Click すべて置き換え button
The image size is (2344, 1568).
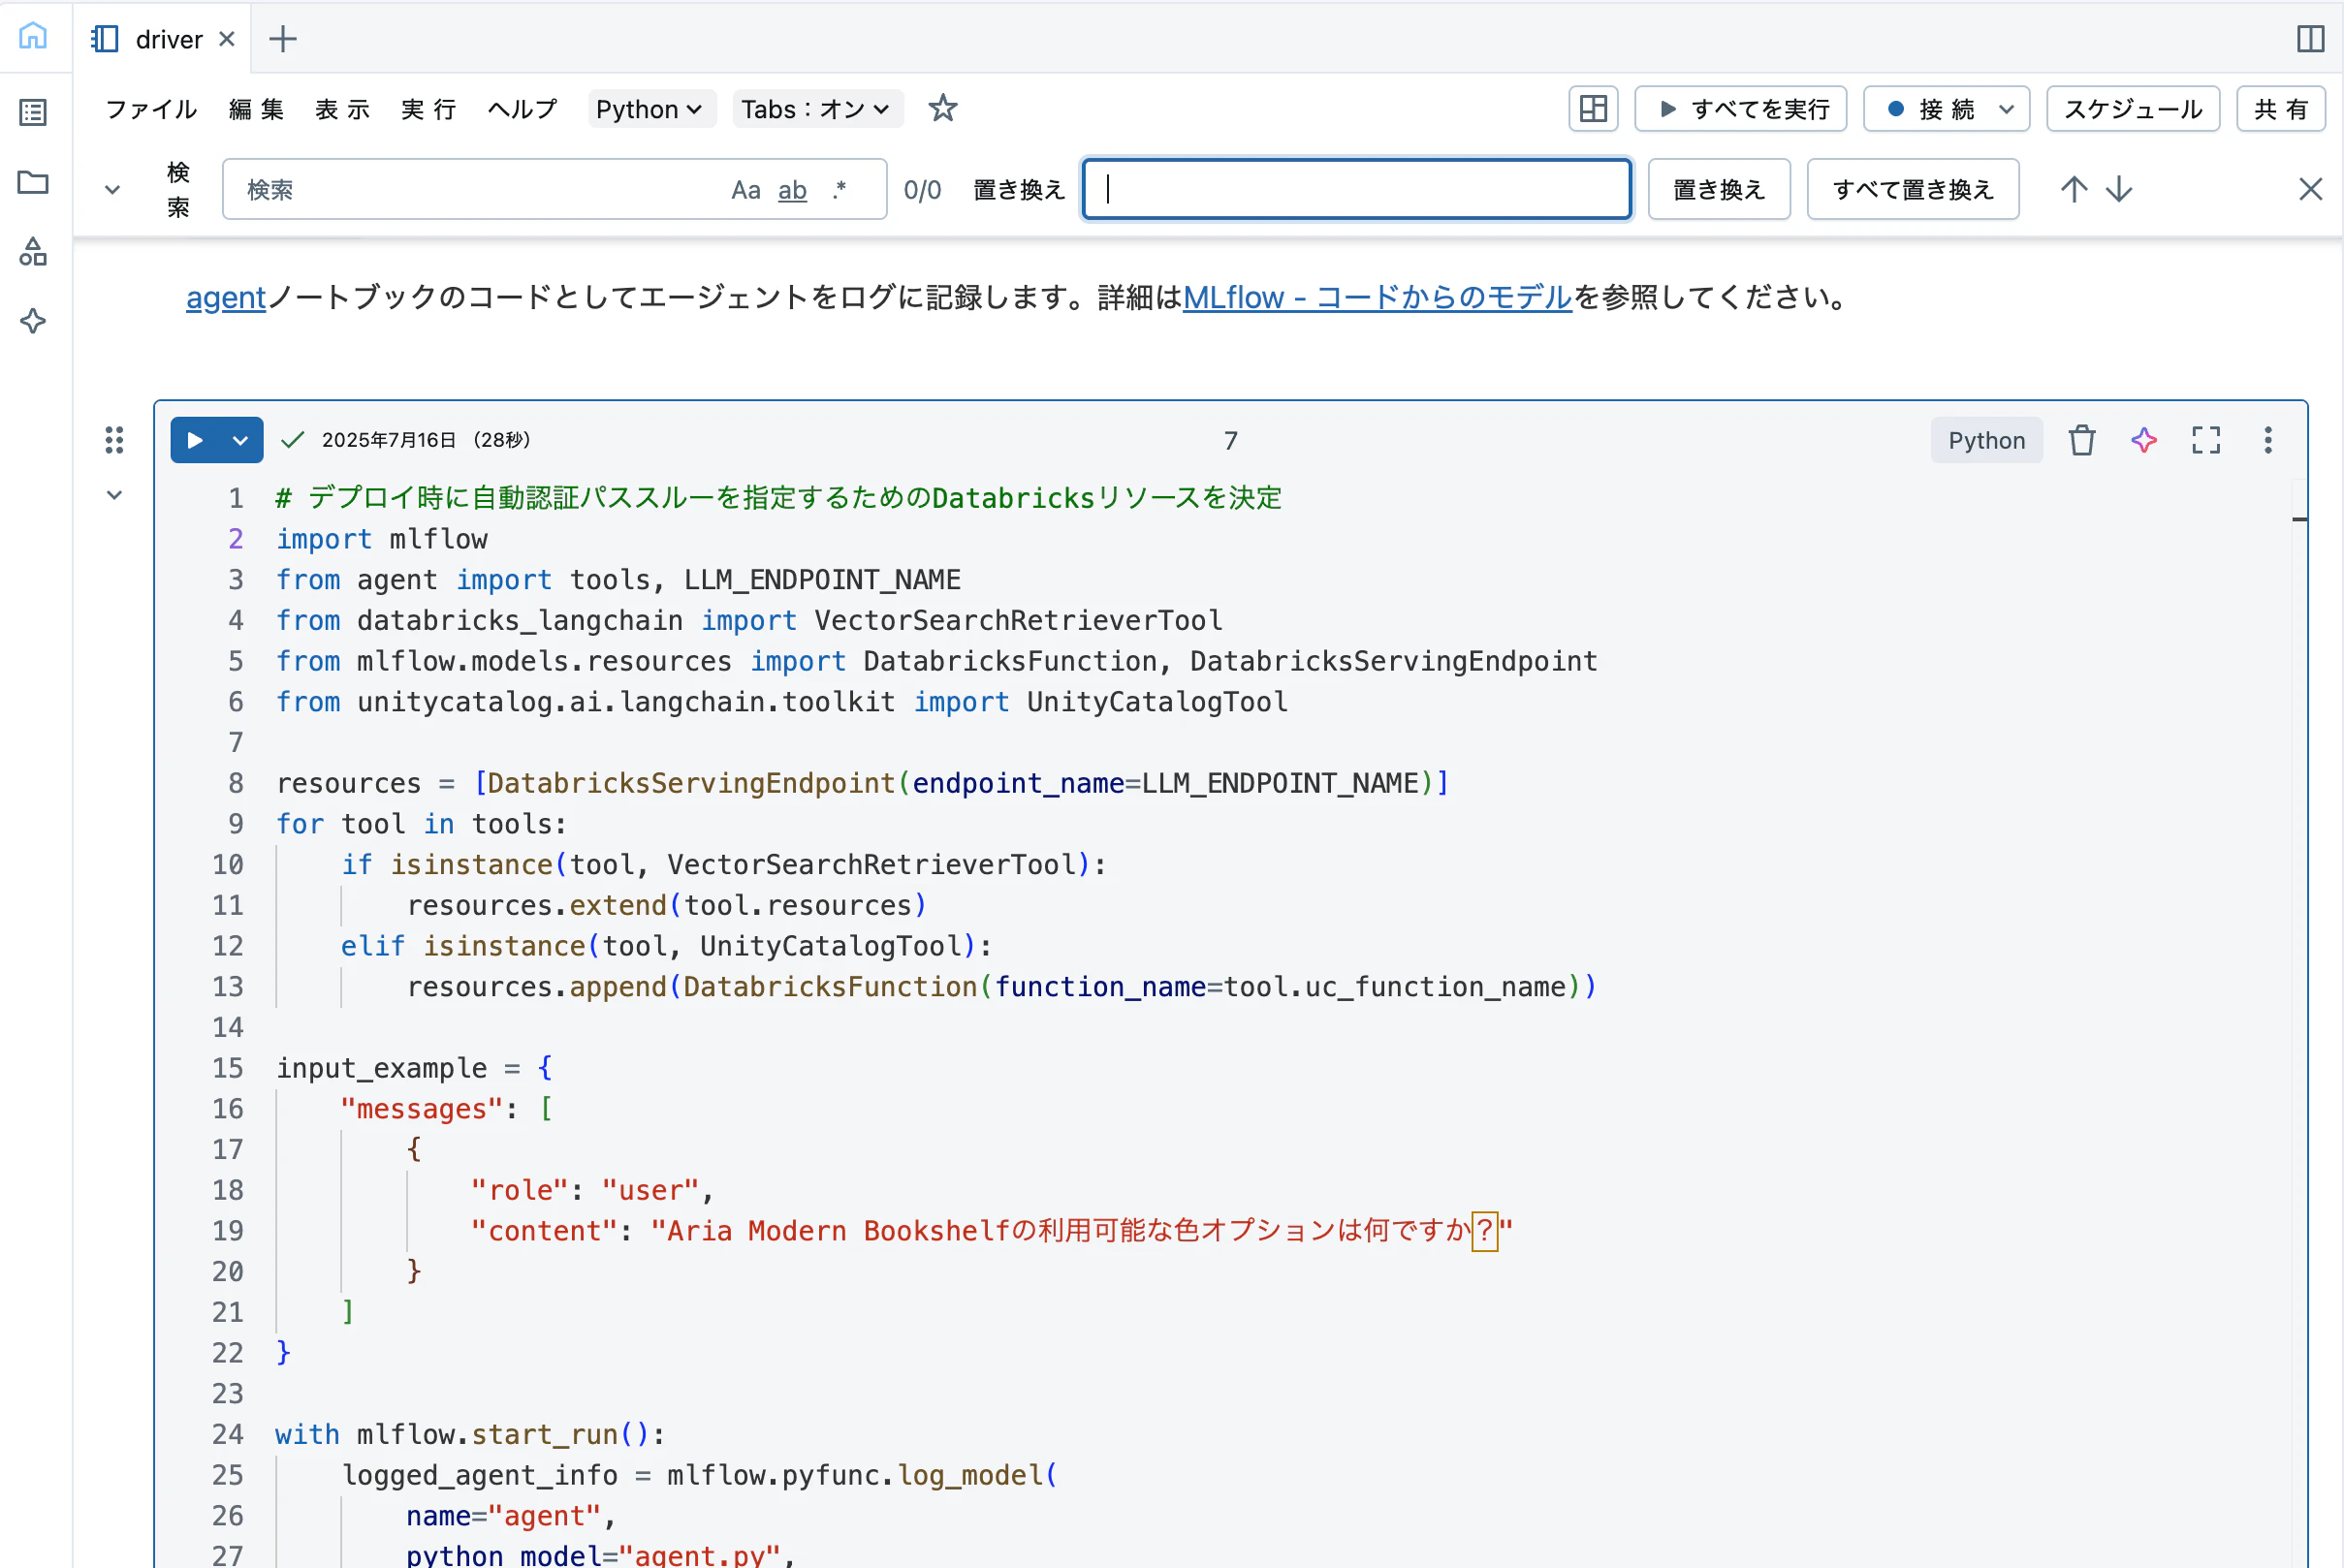tap(1912, 189)
